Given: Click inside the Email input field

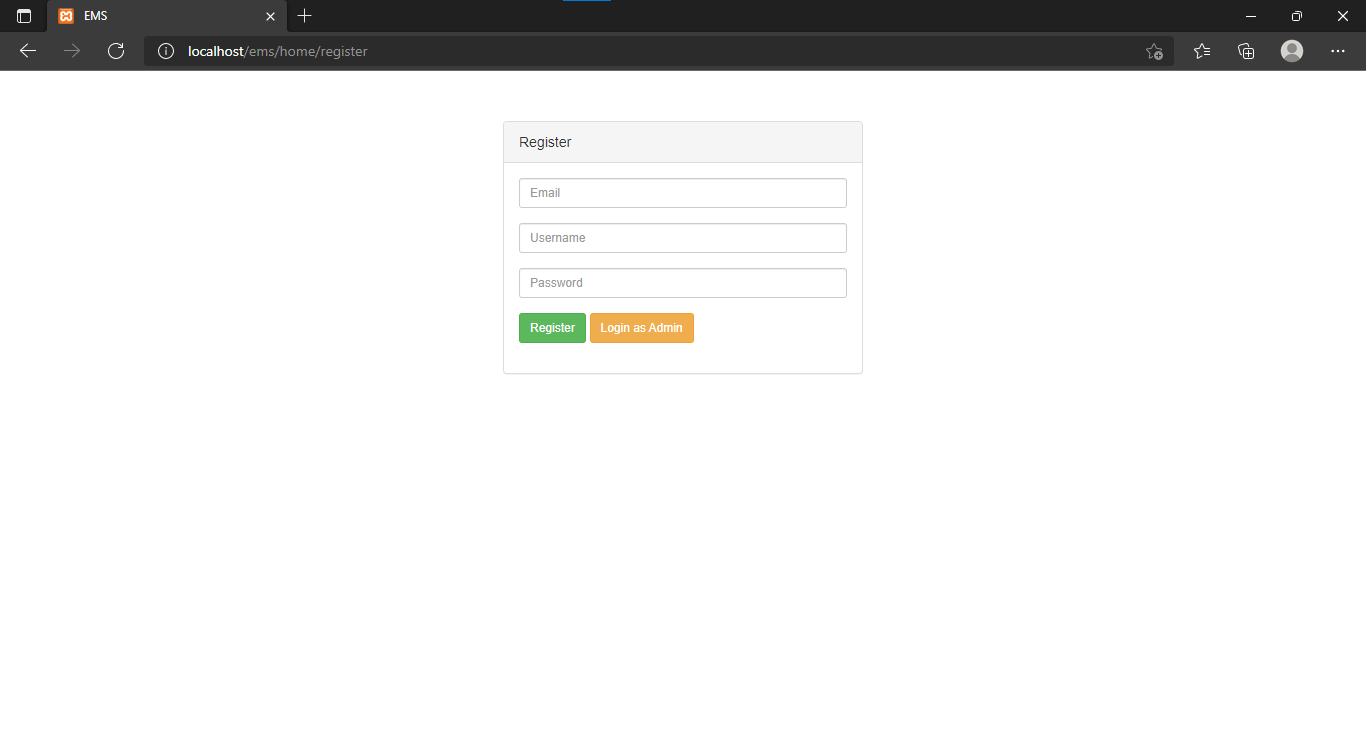Looking at the screenshot, I should (x=683, y=192).
